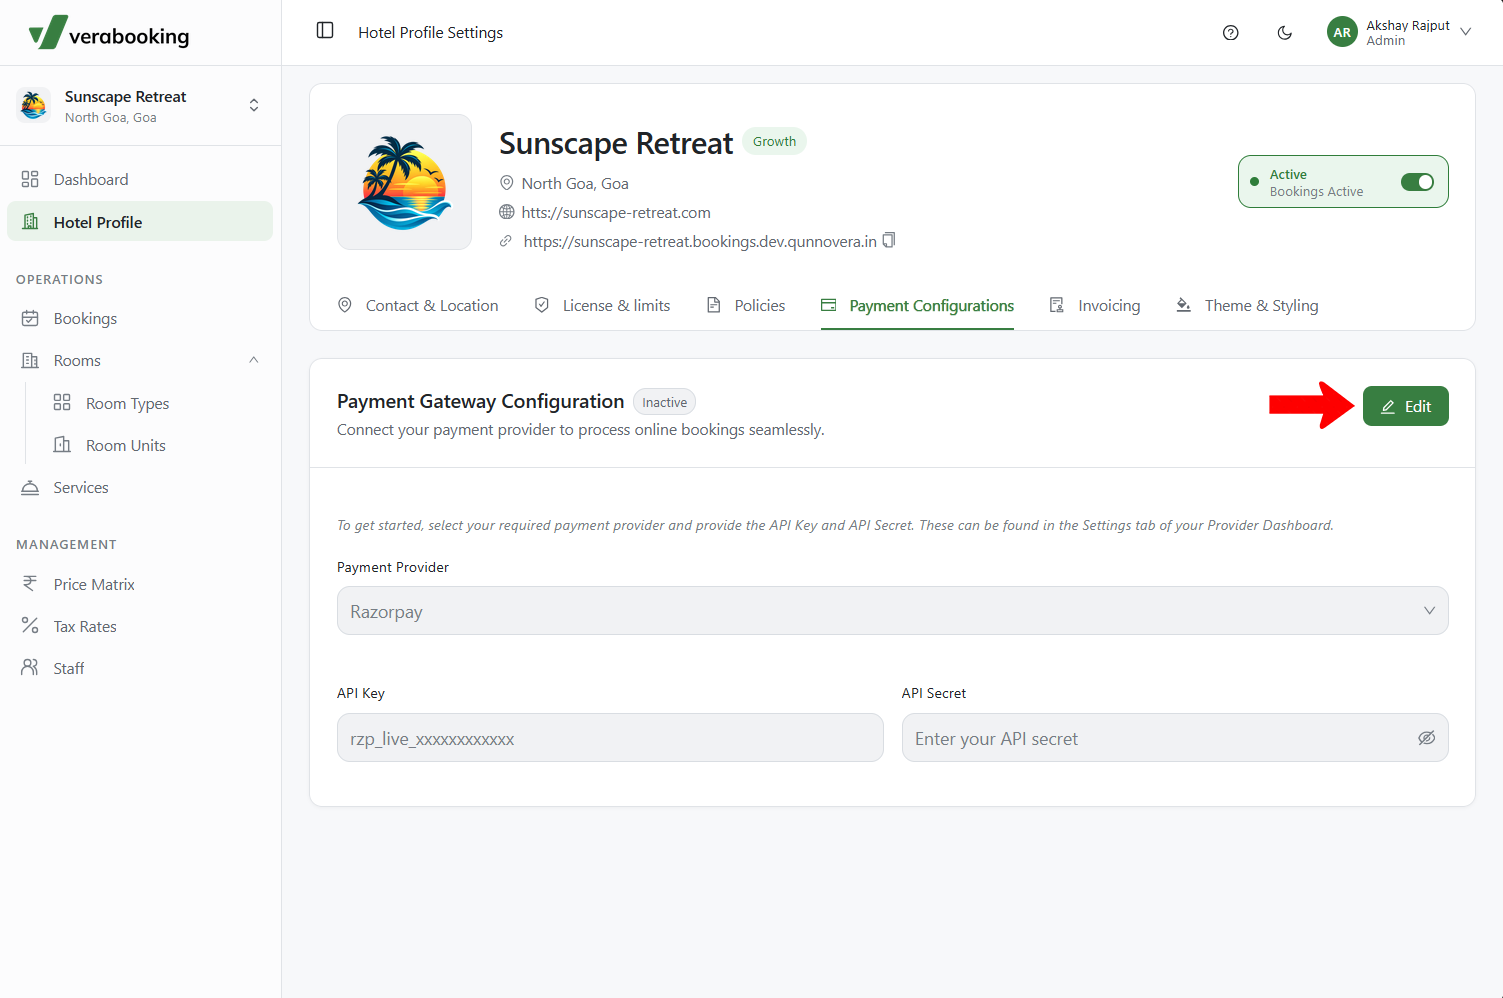Screen dimensions: 1503x998
Task: Open the Payment Provider Razorpay dropdown
Action: point(892,610)
